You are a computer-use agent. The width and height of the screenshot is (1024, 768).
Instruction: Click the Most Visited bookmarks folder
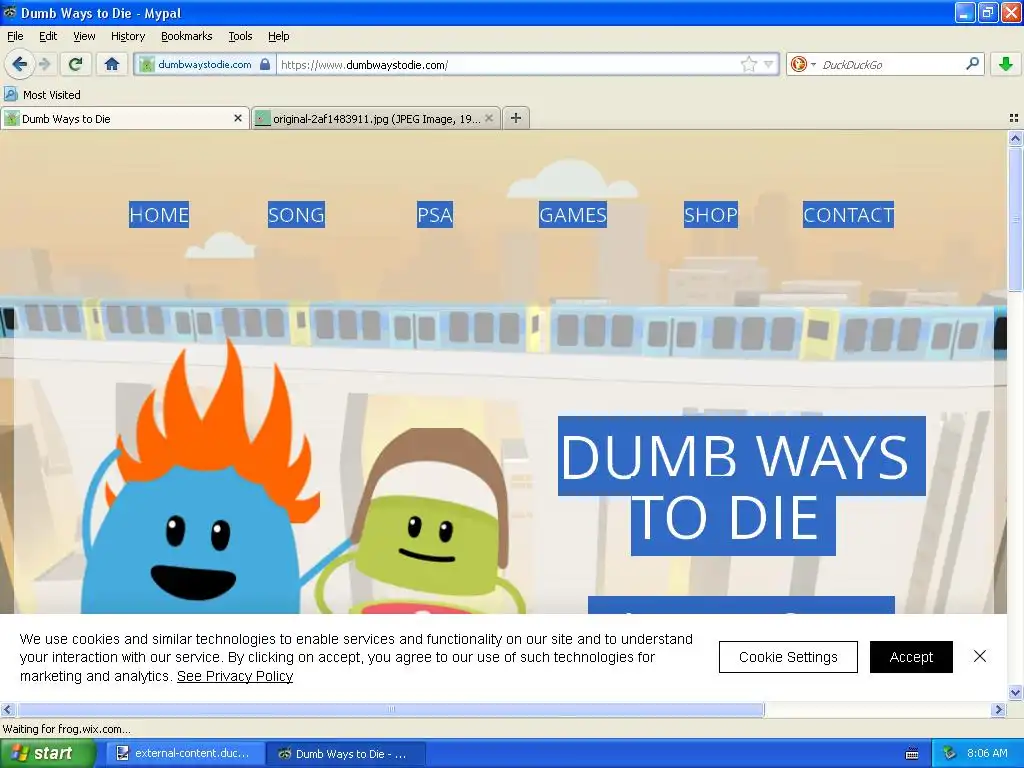tap(42, 95)
